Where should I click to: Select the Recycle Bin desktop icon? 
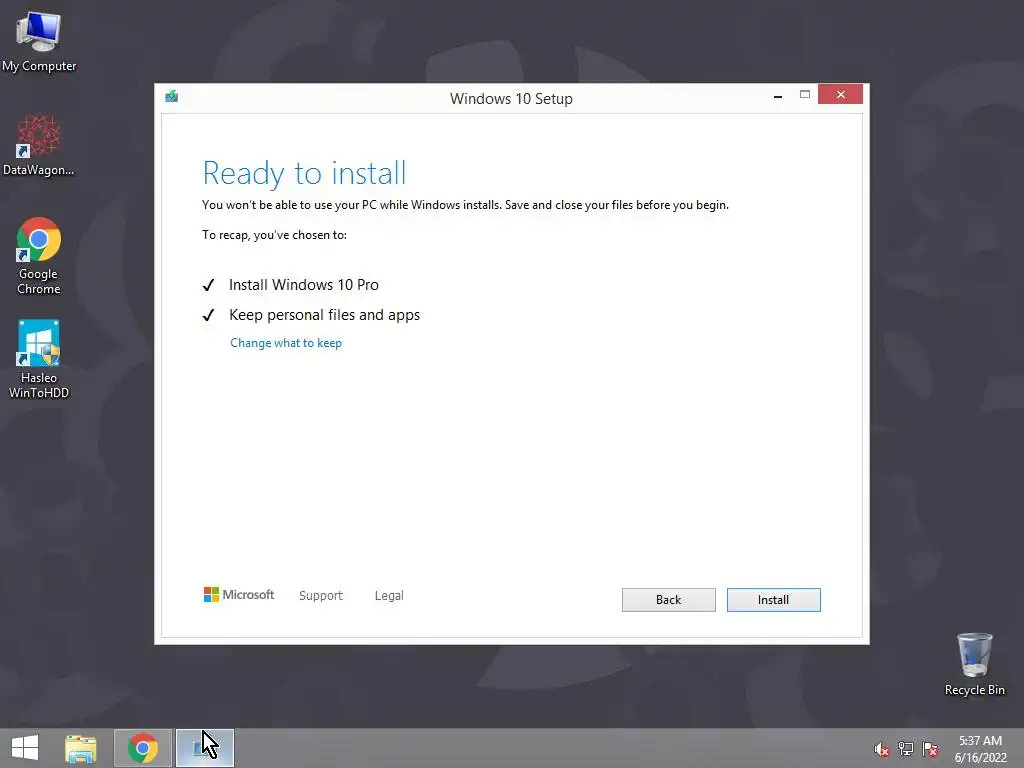click(974, 664)
